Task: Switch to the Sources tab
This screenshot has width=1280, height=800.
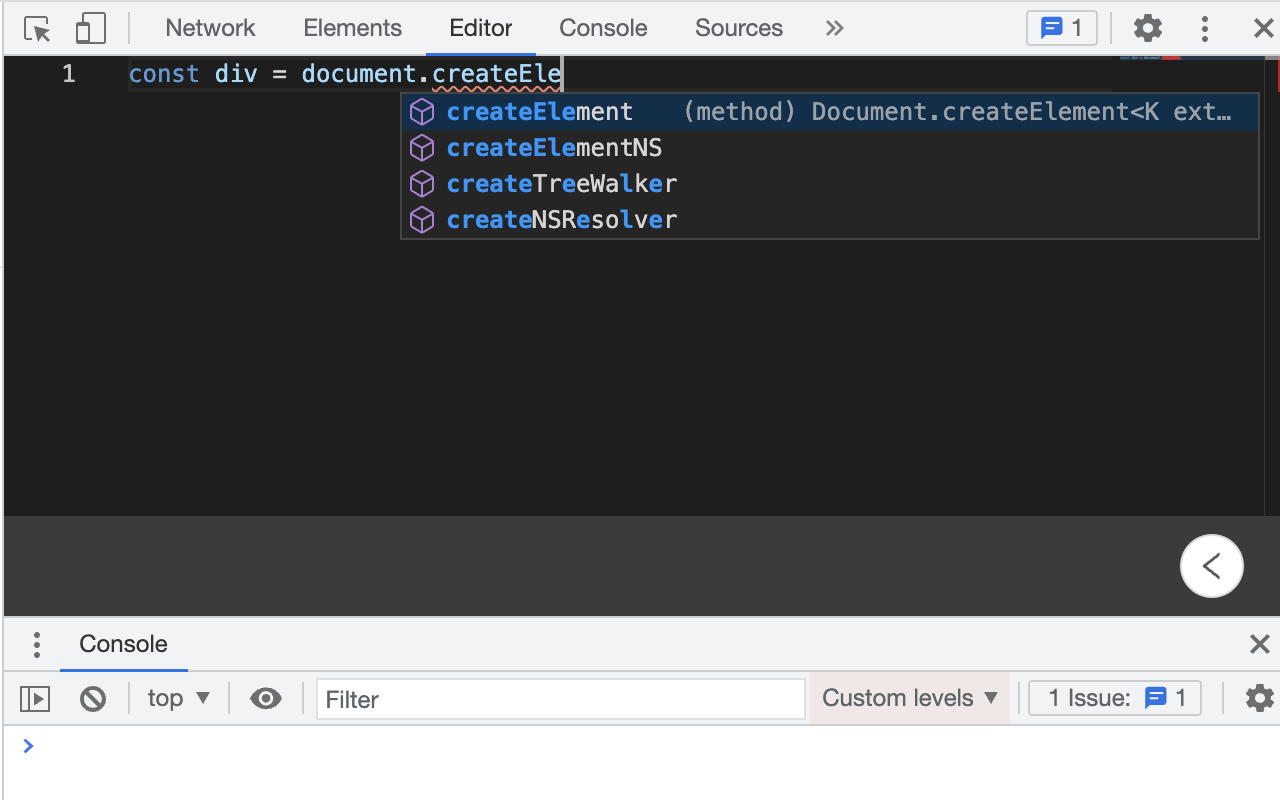Action: 738,28
